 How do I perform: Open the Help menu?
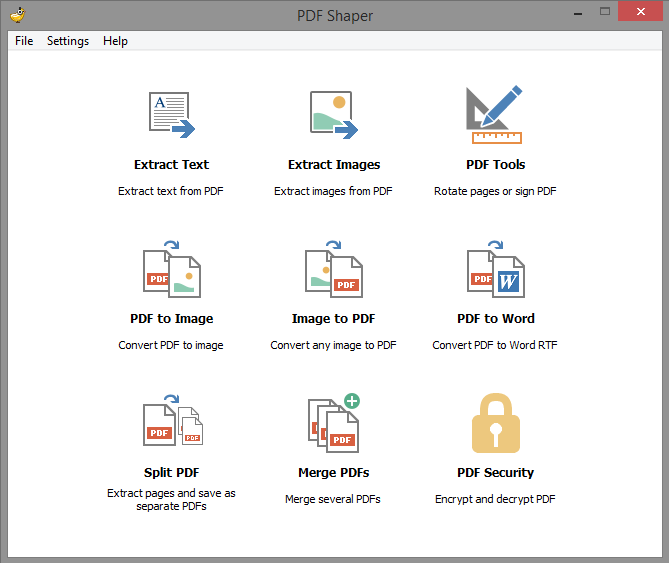pyautogui.click(x=115, y=41)
